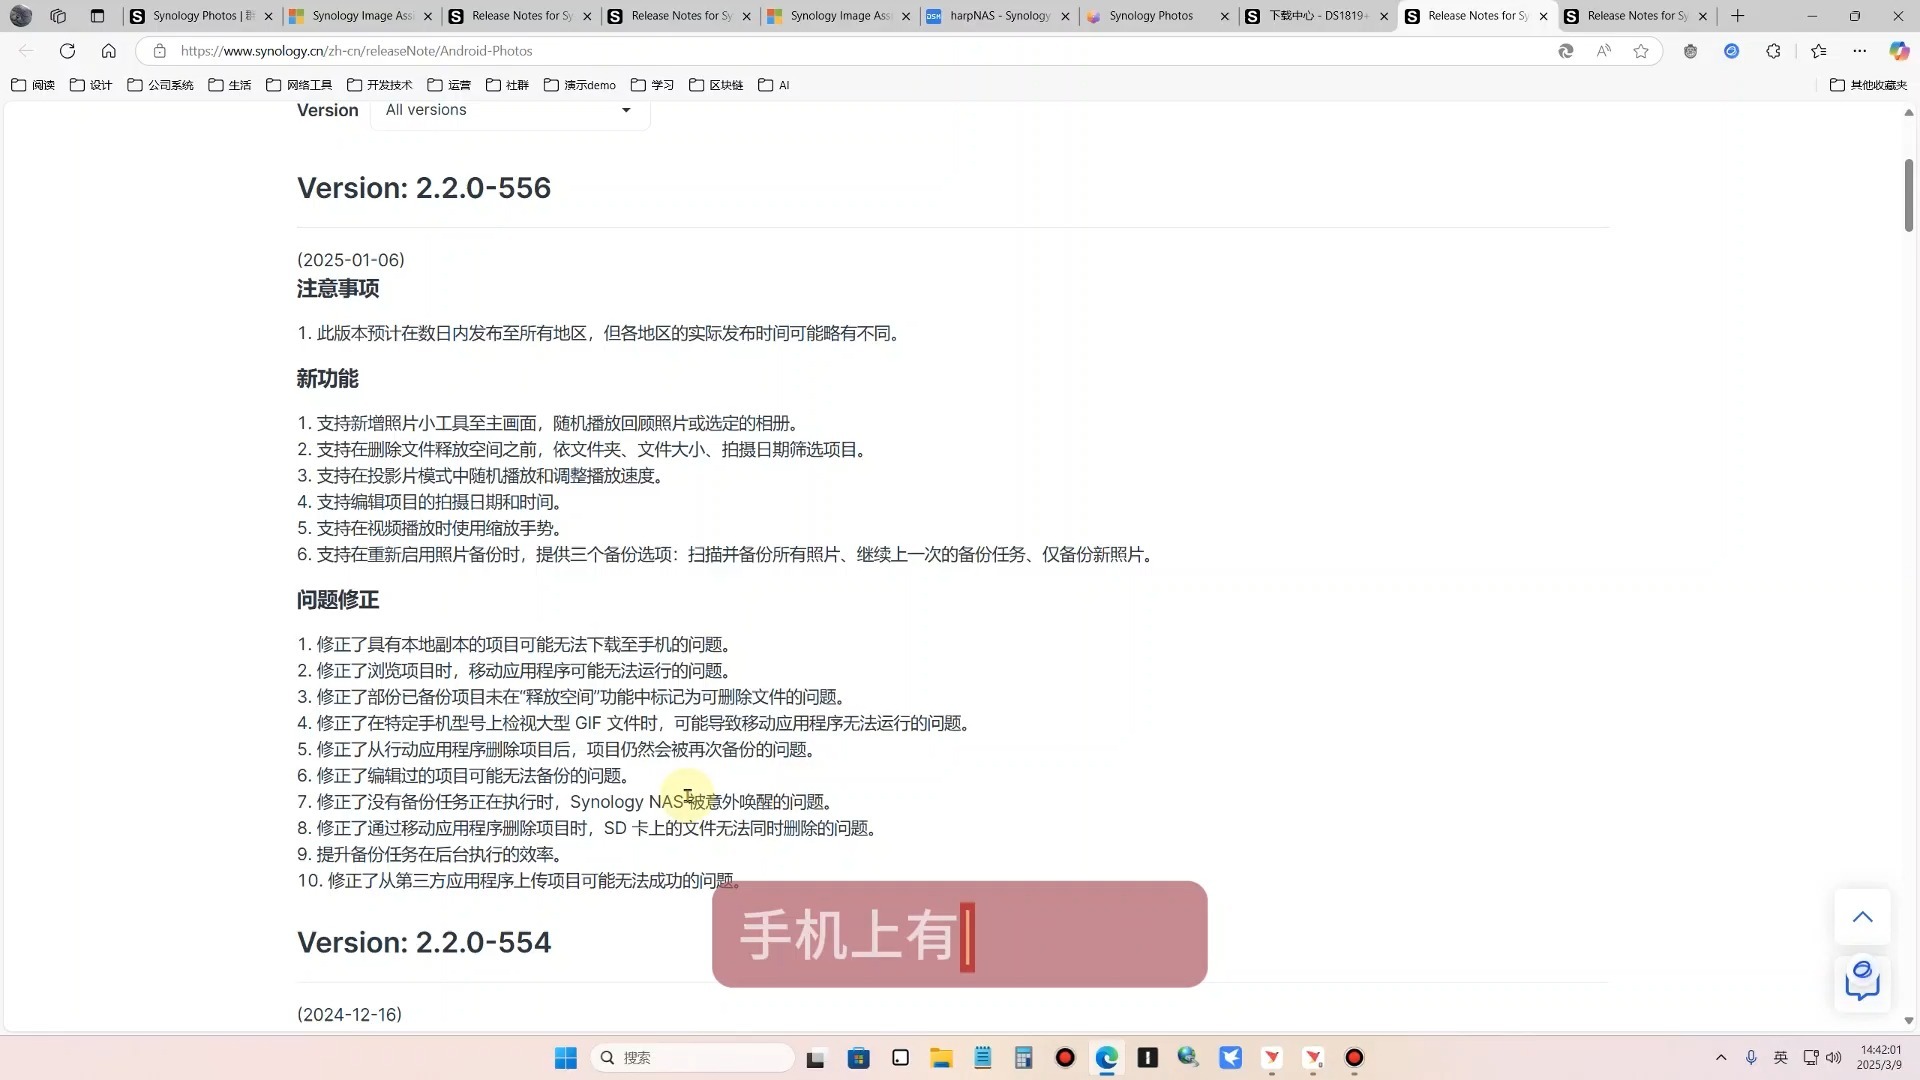This screenshot has width=1920, height=1080.
Task: Open the blue extension icon in toolbar
Action: pos(1732,51)
